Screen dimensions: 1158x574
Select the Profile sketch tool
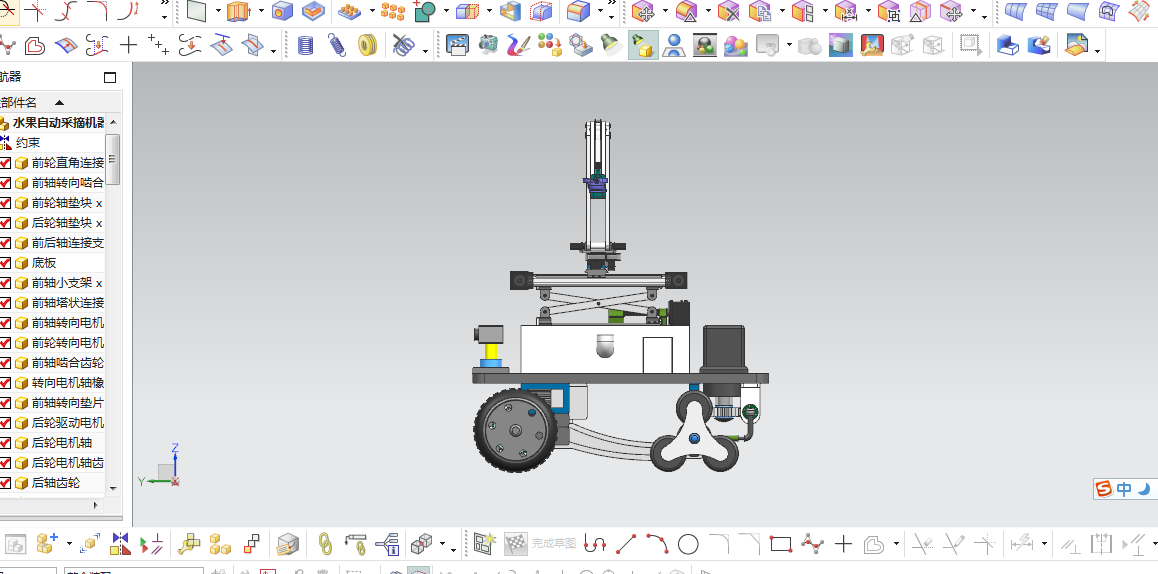(x=595, y=545)
